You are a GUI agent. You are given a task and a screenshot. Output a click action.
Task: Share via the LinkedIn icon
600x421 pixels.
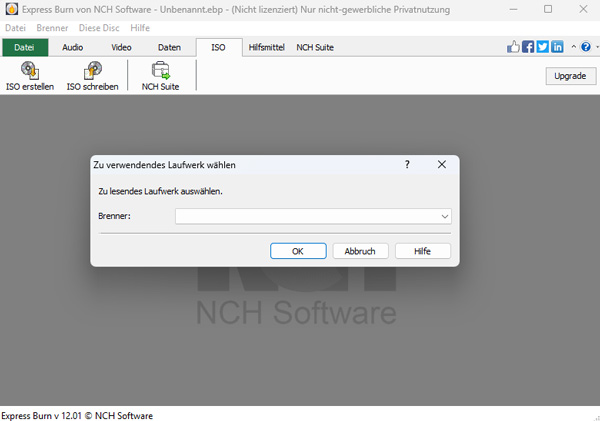557,47
